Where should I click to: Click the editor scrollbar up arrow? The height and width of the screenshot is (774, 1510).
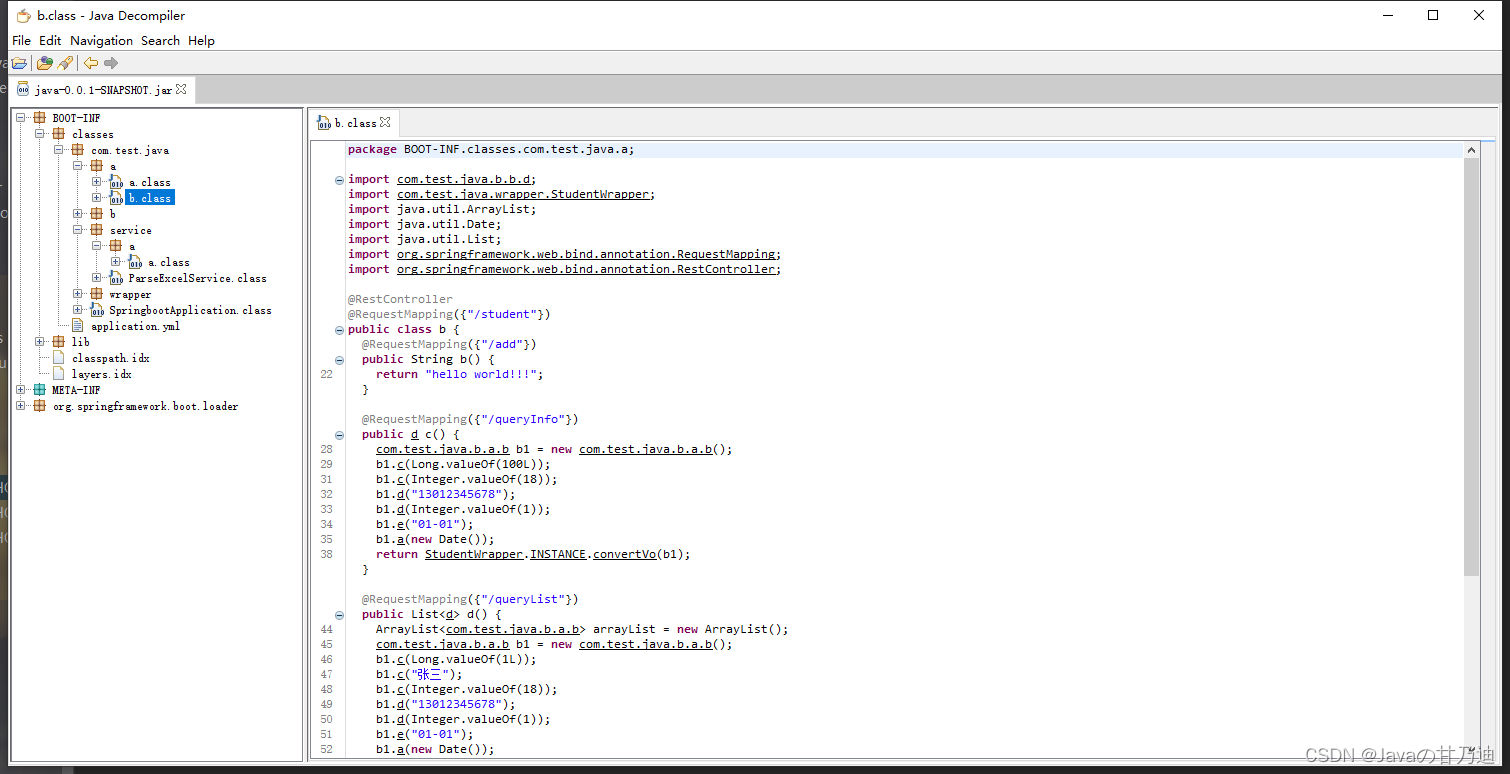[x=1471, y=150]
